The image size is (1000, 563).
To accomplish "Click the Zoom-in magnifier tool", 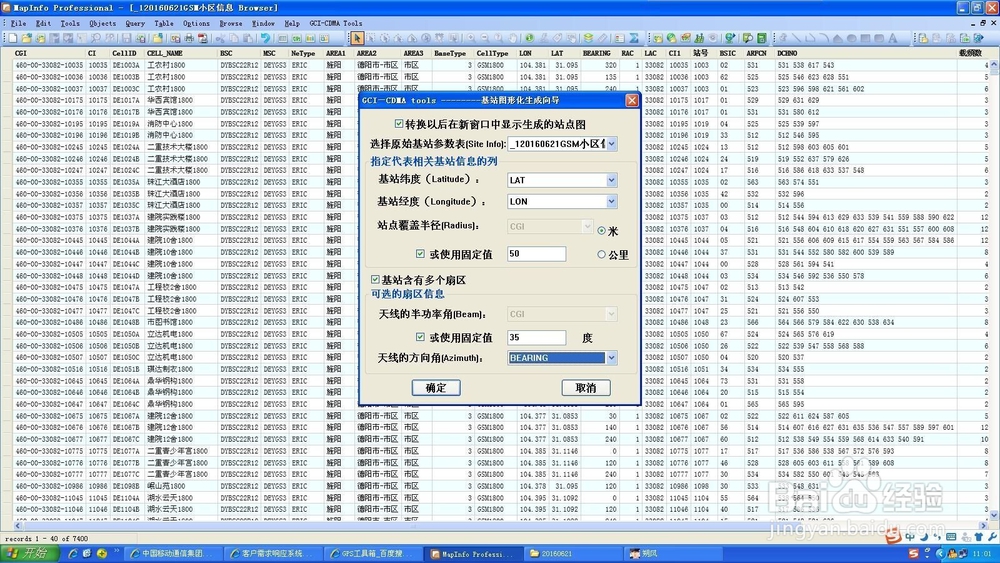I will click(x=471, y=38).
